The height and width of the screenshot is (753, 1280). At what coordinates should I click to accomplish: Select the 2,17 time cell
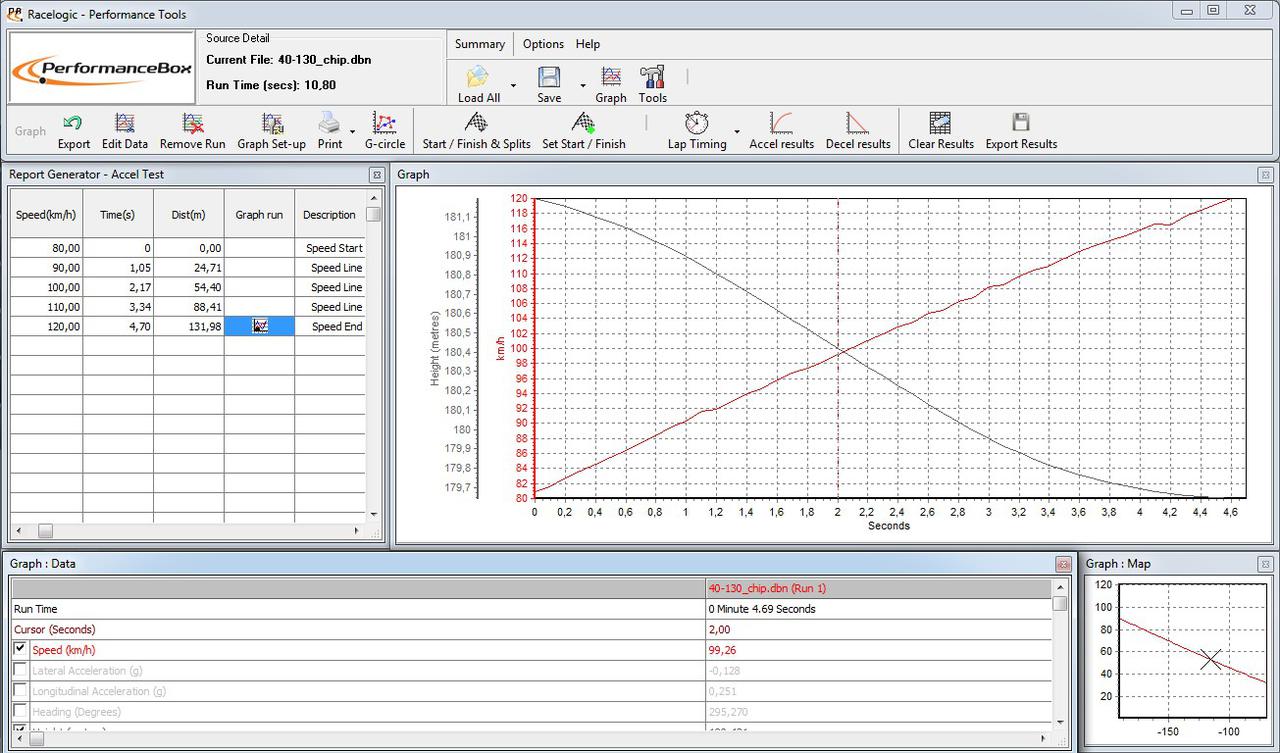[118, 287]
